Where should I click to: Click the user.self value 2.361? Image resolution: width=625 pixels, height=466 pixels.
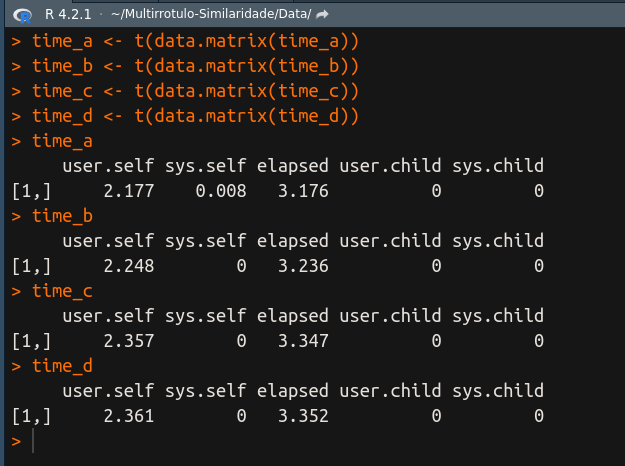[129, 416]
